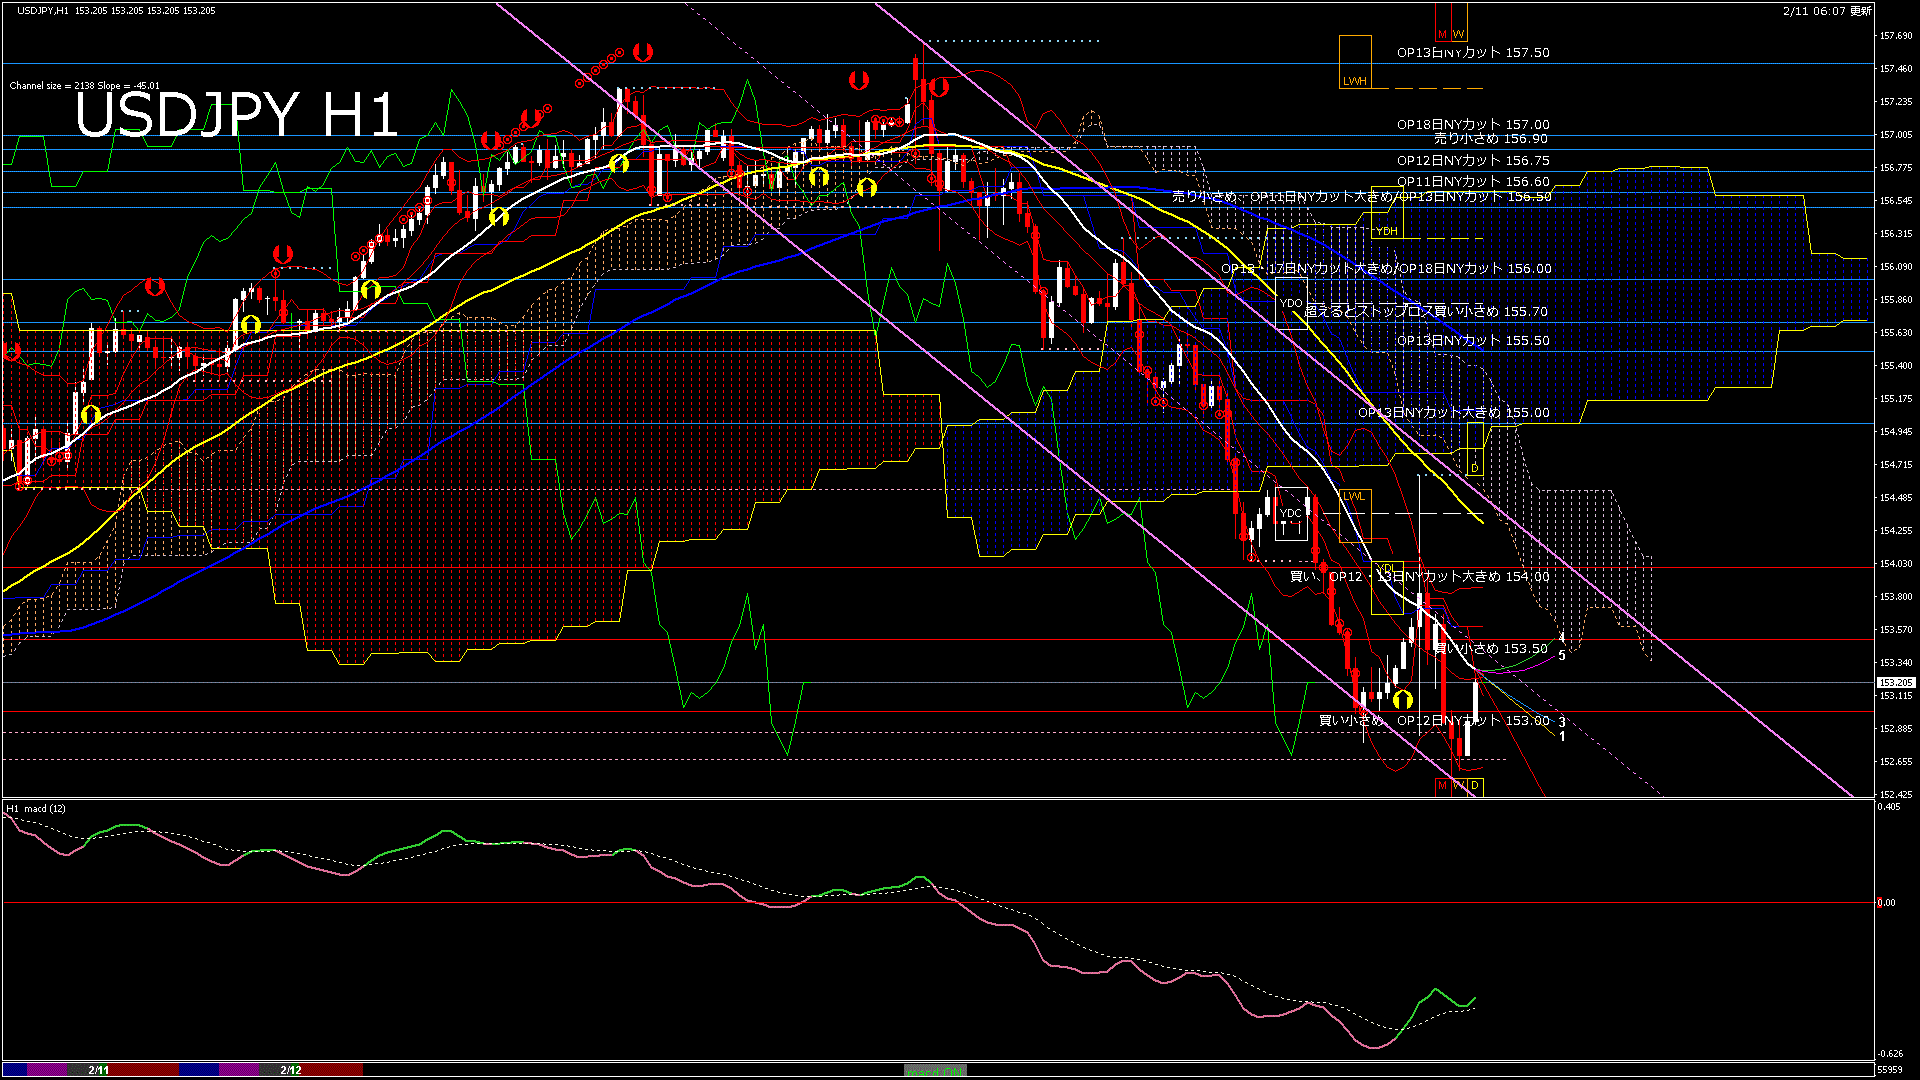Click the USDJPY H1 chart title
This screenshot has width=1920, height=1080.
(x=237, y=115)
